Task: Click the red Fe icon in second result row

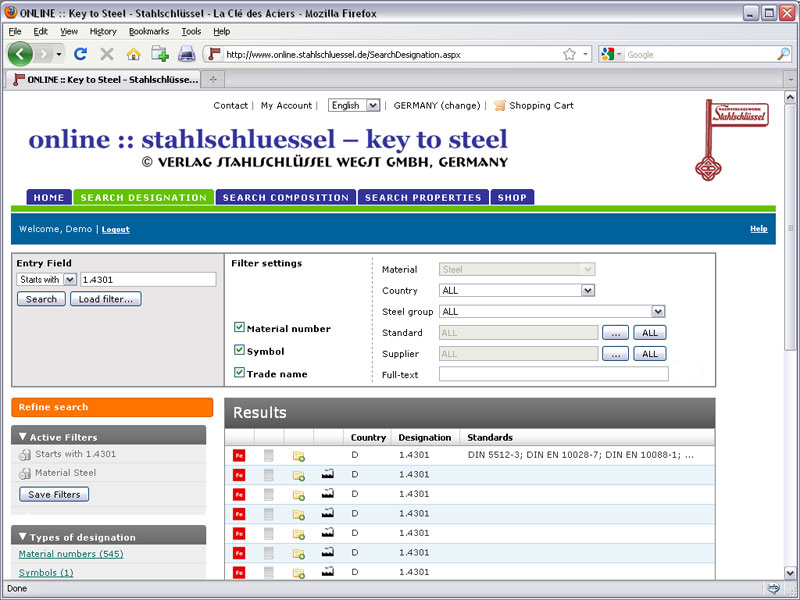Action: point(239,475)
